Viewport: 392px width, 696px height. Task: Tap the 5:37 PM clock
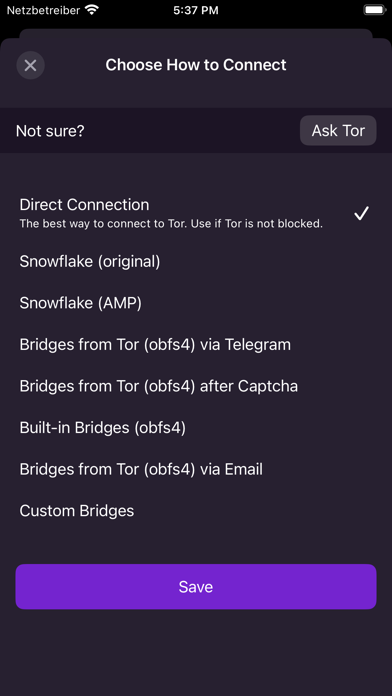196,10
